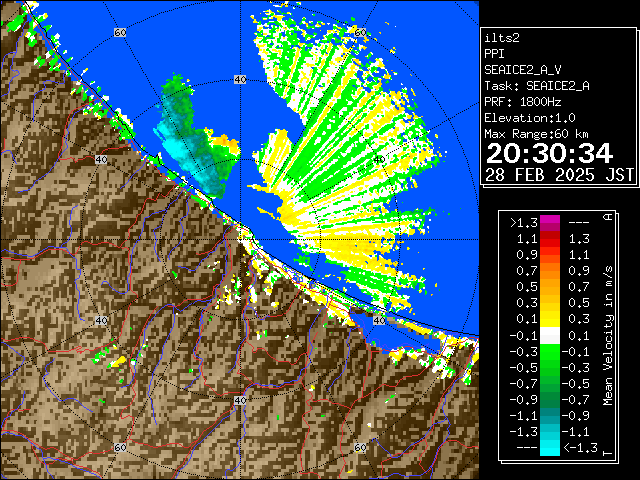
Task: Click the cyan swatch at the scale's end
Action: 550,448
